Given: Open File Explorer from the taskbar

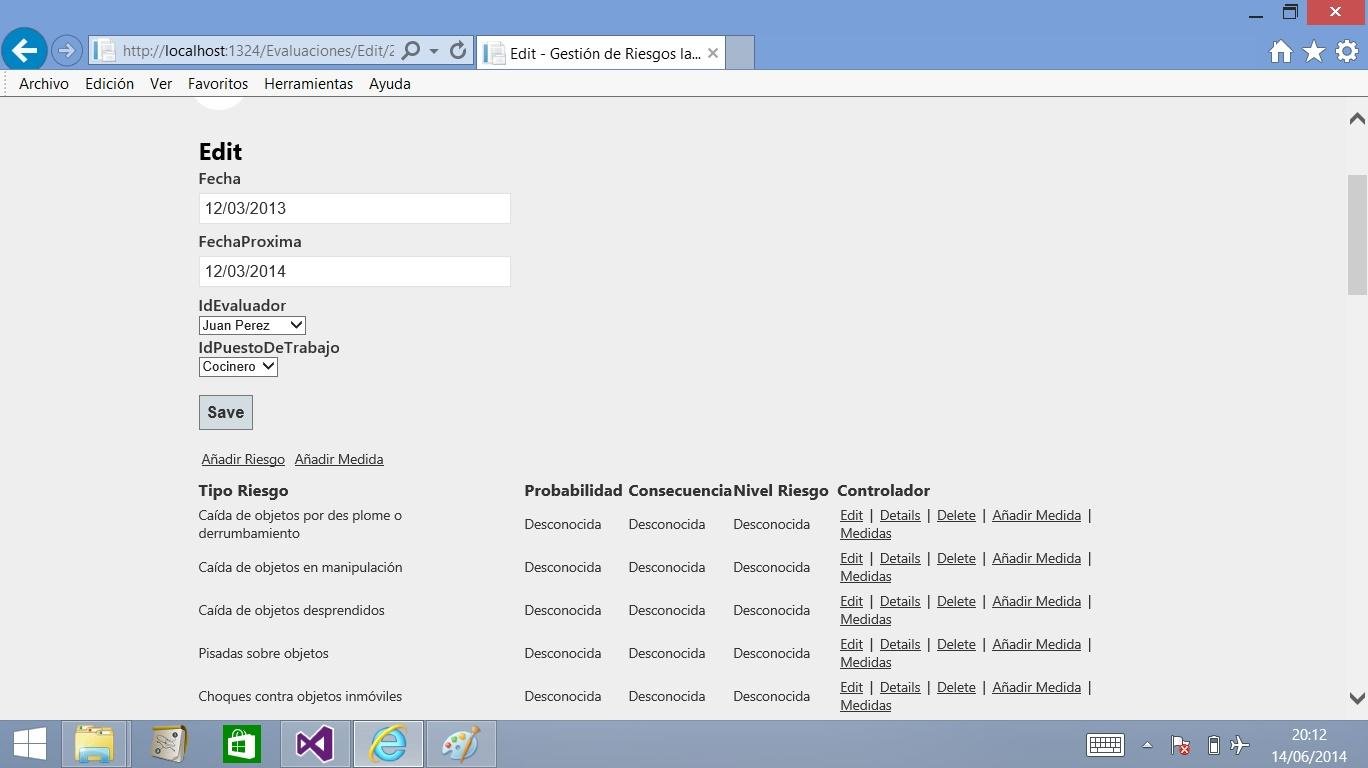Looking at the screenshot, I should [x=94, y=744].
